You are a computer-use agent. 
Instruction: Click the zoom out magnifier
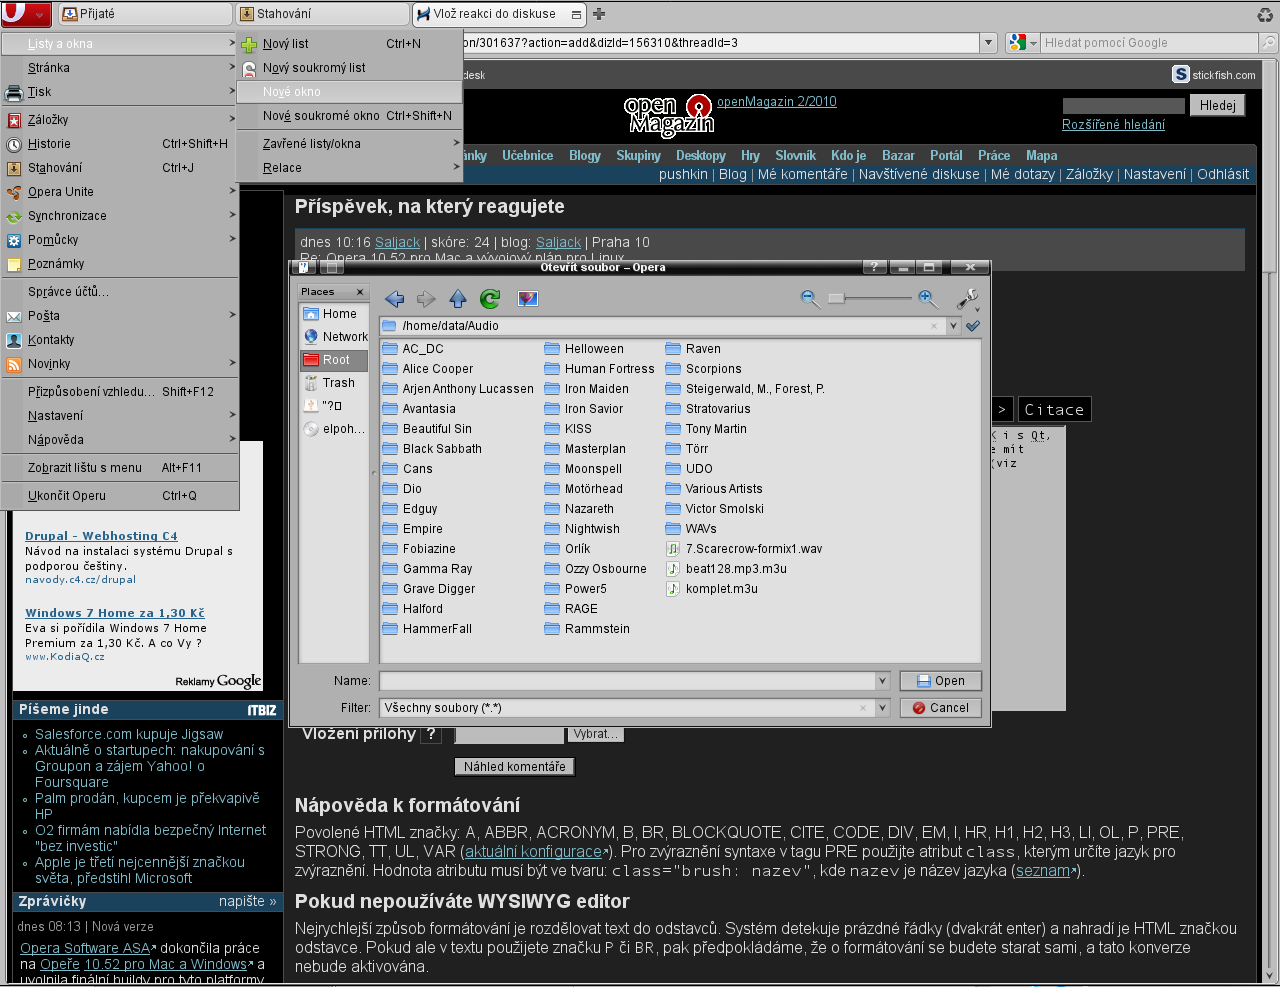point(810,298)
